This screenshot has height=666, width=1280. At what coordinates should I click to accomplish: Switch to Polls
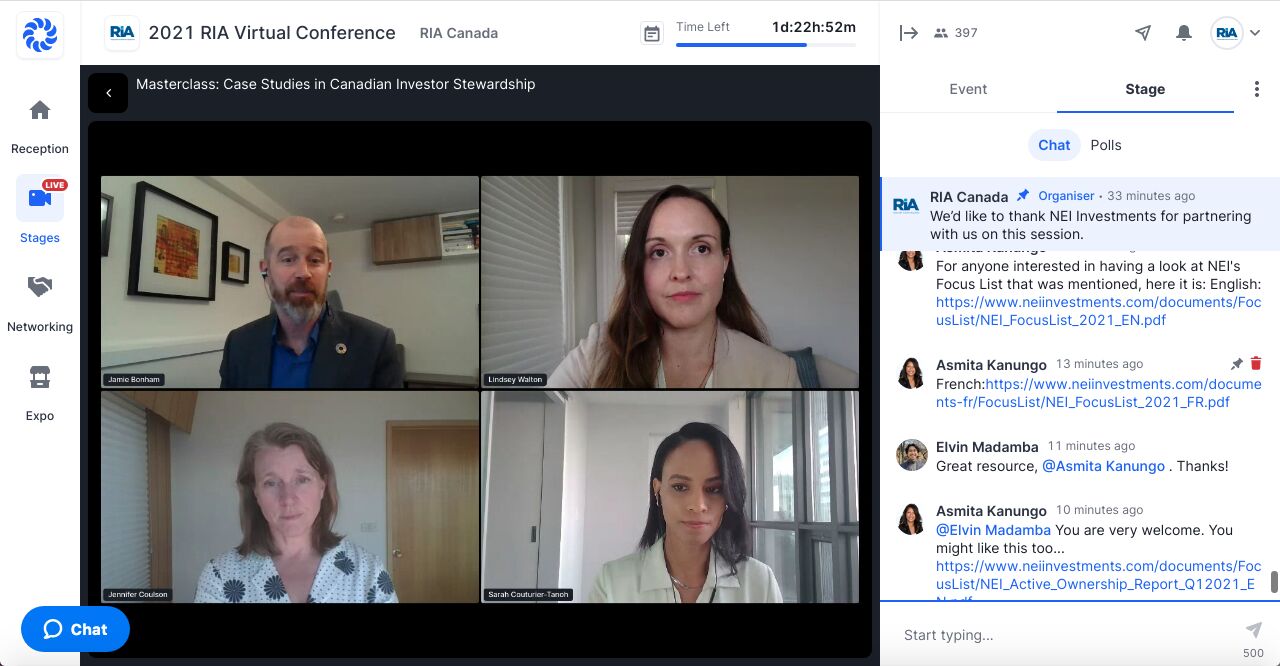pyautogui.click(x=1106, y=145)
